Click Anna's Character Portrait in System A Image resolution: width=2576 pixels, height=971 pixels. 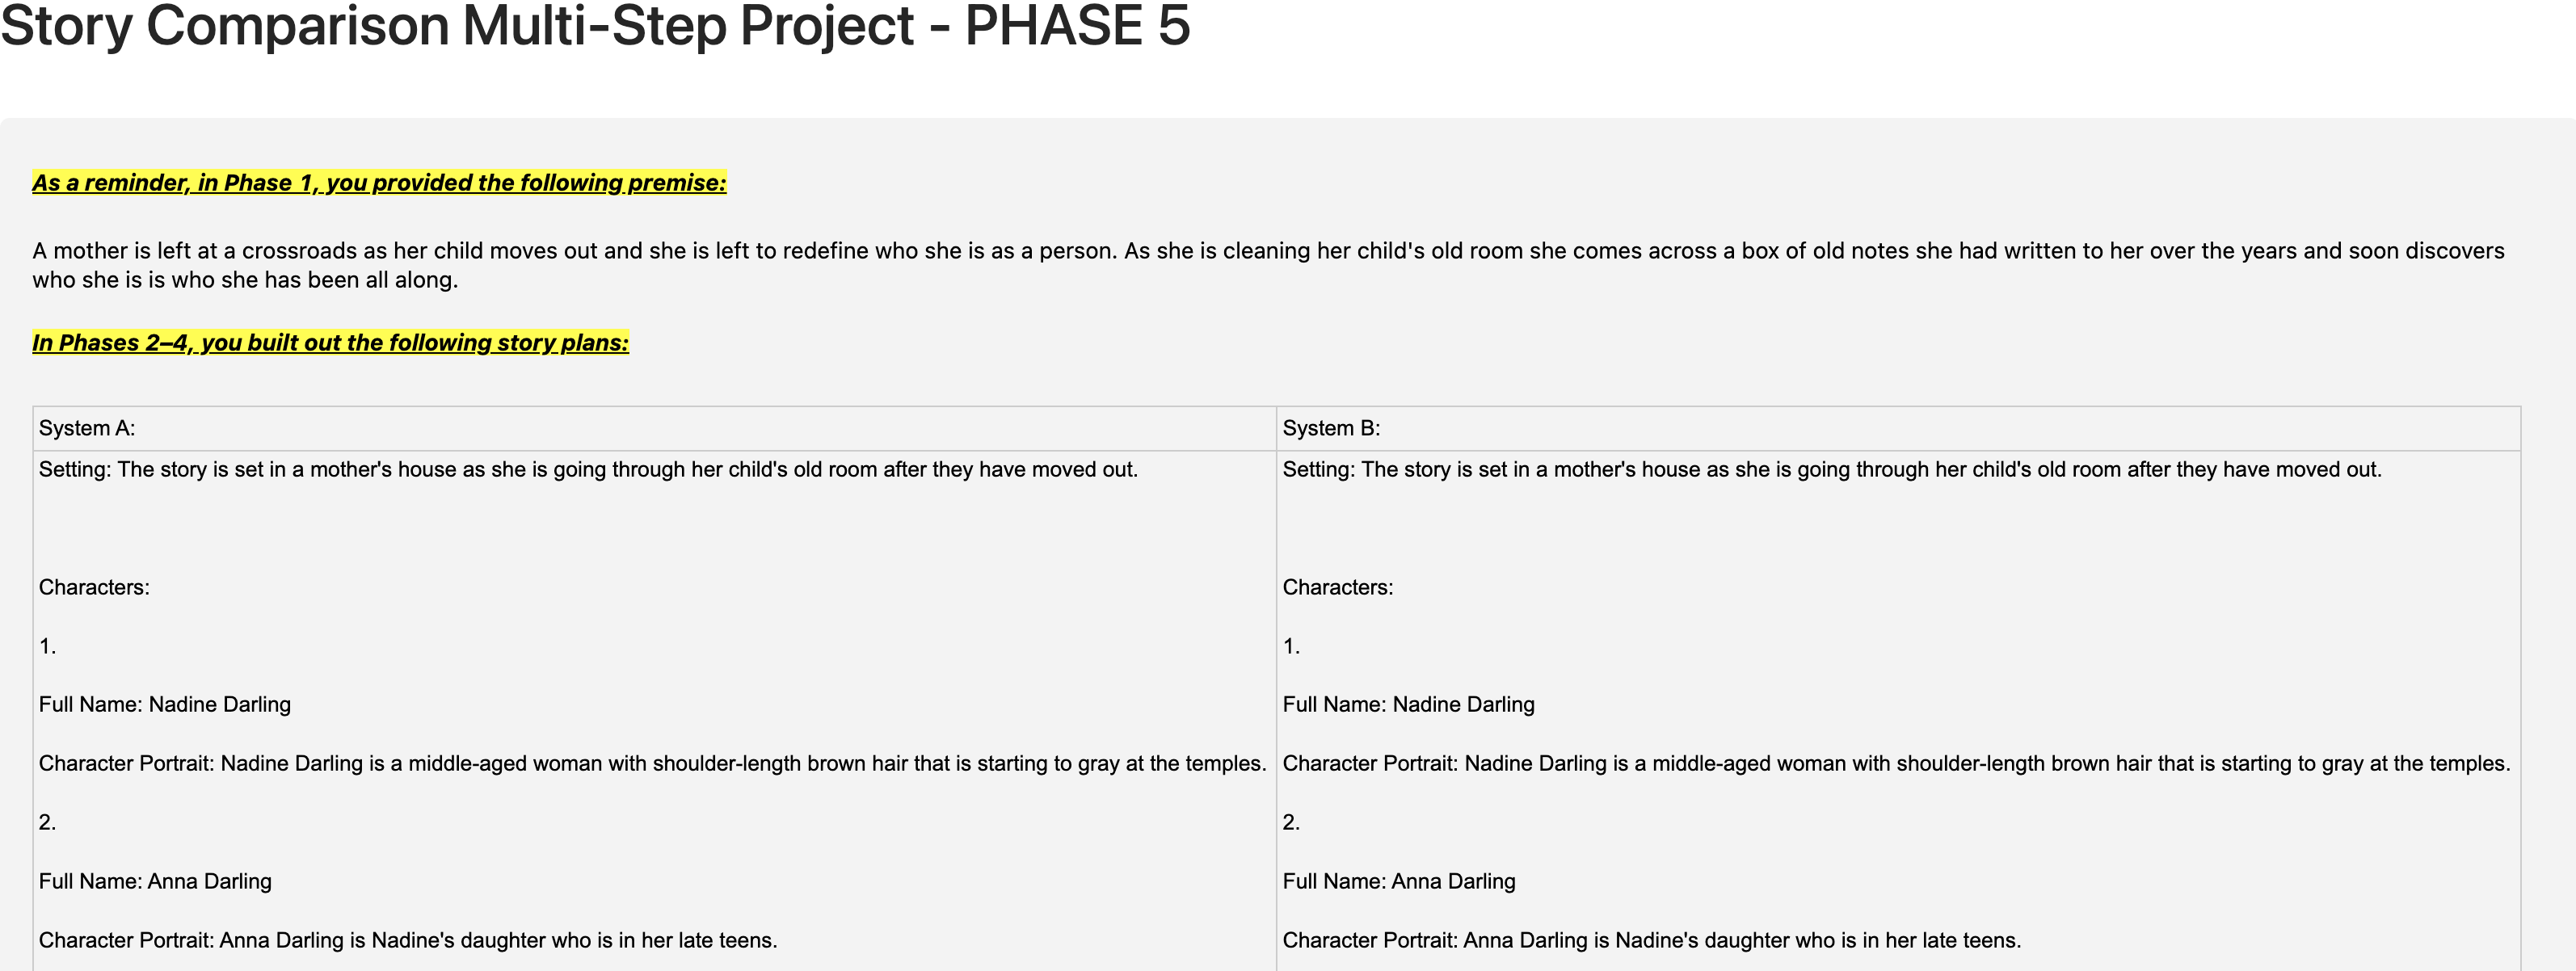[408, 941]
